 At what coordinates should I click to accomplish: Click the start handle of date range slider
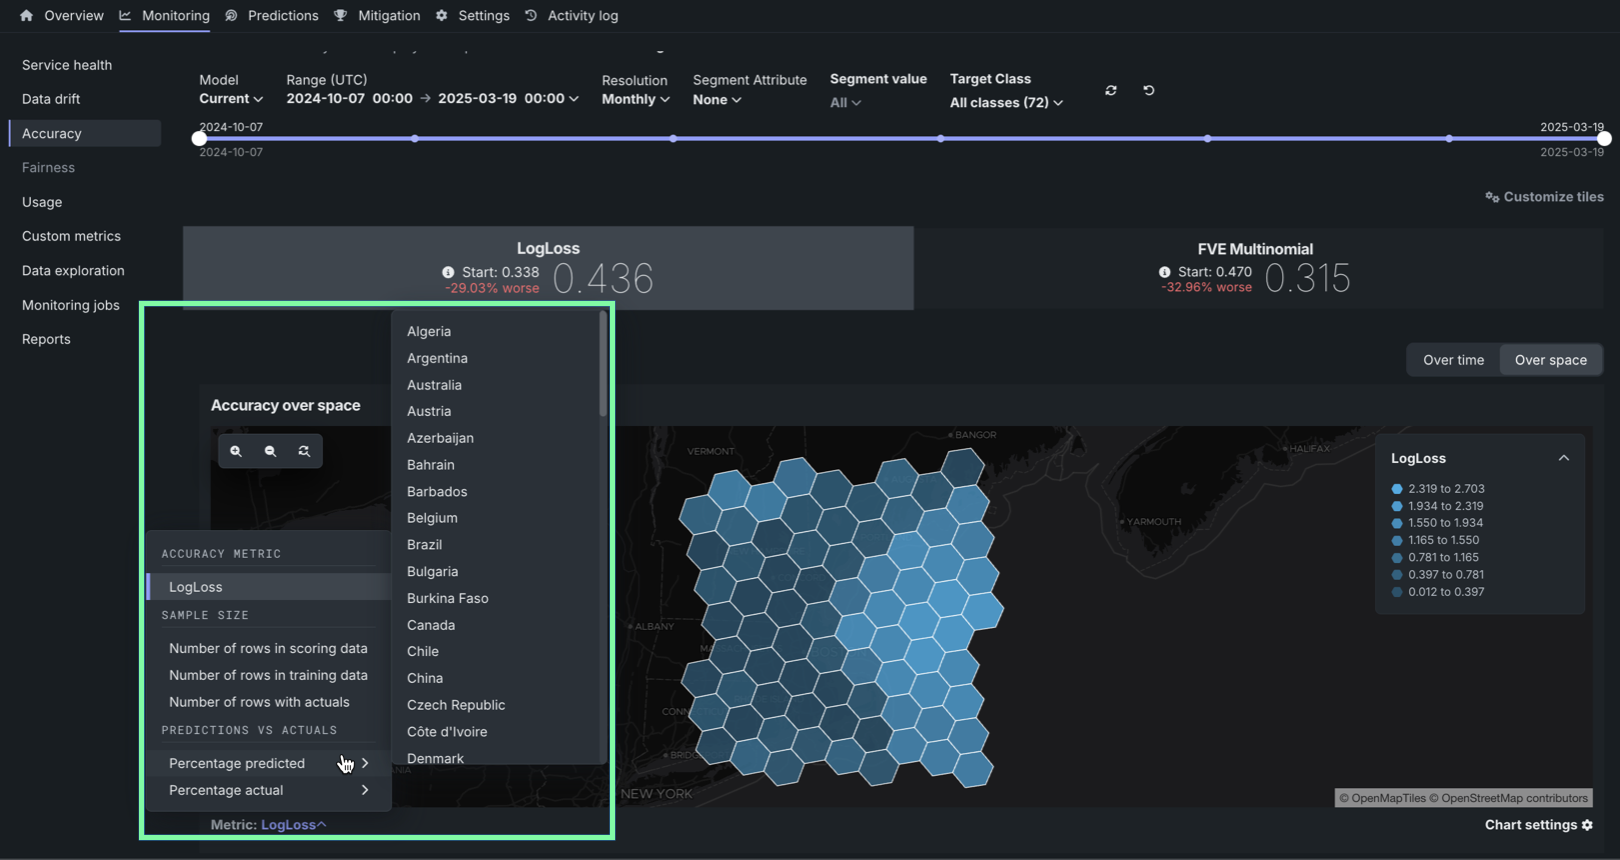pyautogui.click(x=199, y=139)
